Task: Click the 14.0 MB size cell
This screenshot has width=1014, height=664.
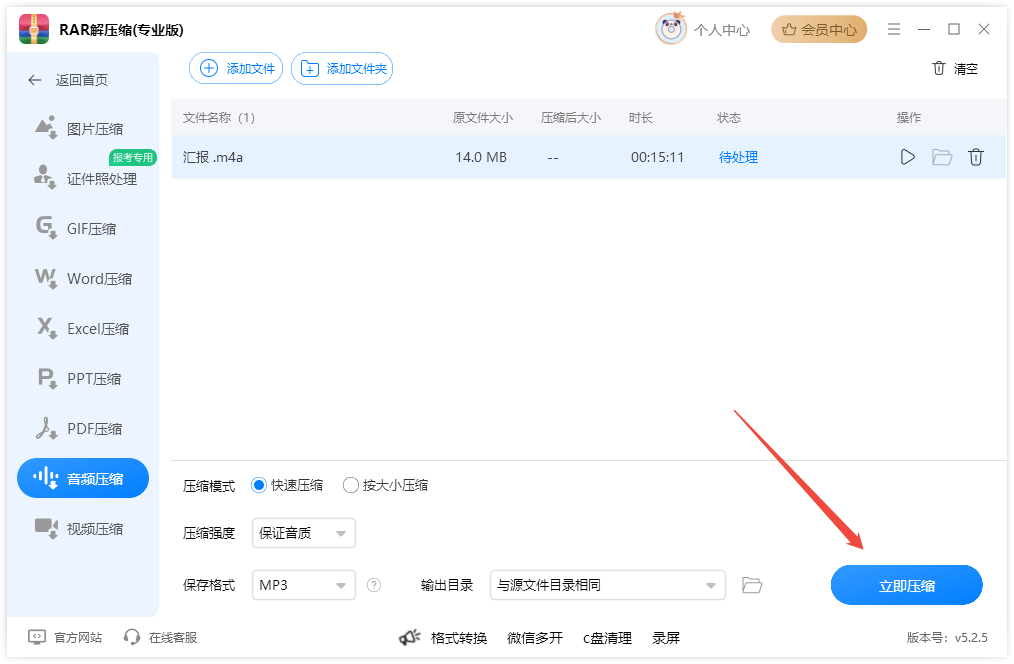Action: [x=480, y=157]
